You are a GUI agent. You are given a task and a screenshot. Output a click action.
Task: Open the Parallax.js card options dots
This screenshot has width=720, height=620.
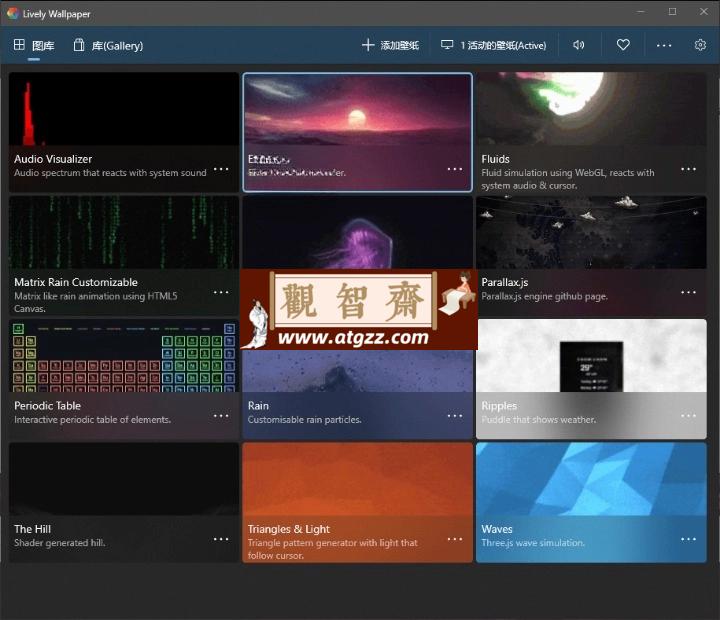coord(688,292)
